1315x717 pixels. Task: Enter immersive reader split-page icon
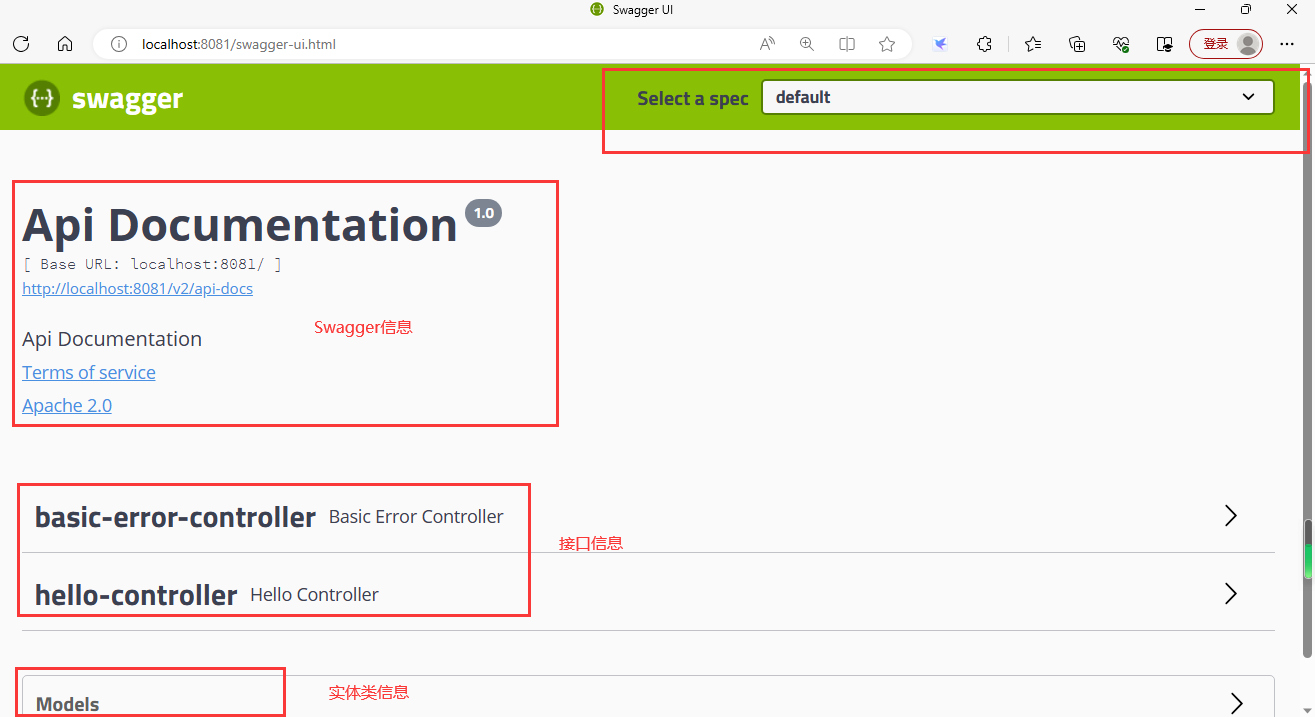[847, 44]
